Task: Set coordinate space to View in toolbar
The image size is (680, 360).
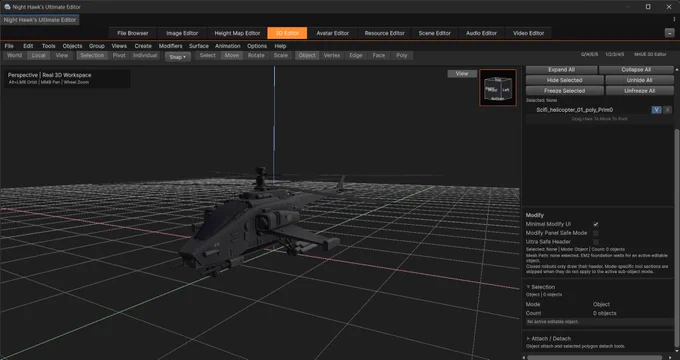Action: [62, 56]
